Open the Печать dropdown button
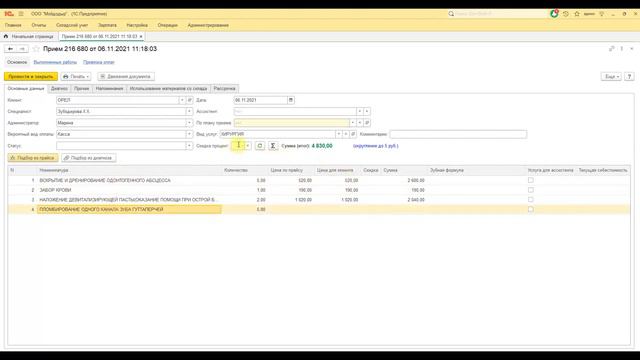The width and height of the screenshot is (640, 360). pos(76,76)
